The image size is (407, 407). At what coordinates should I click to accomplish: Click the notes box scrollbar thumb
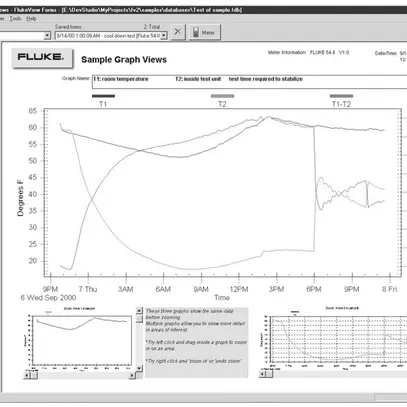139,319
